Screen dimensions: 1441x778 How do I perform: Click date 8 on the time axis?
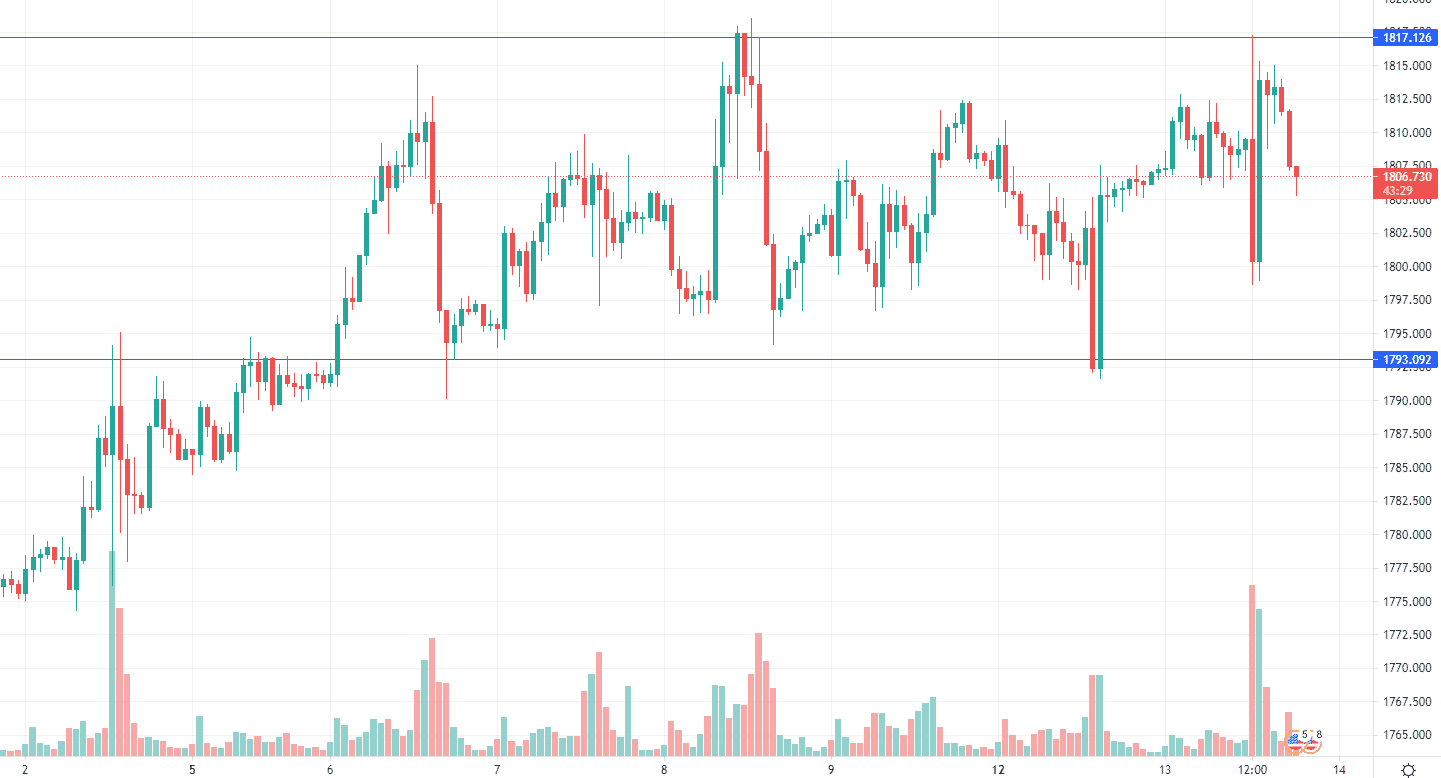[x=664, y=769]
